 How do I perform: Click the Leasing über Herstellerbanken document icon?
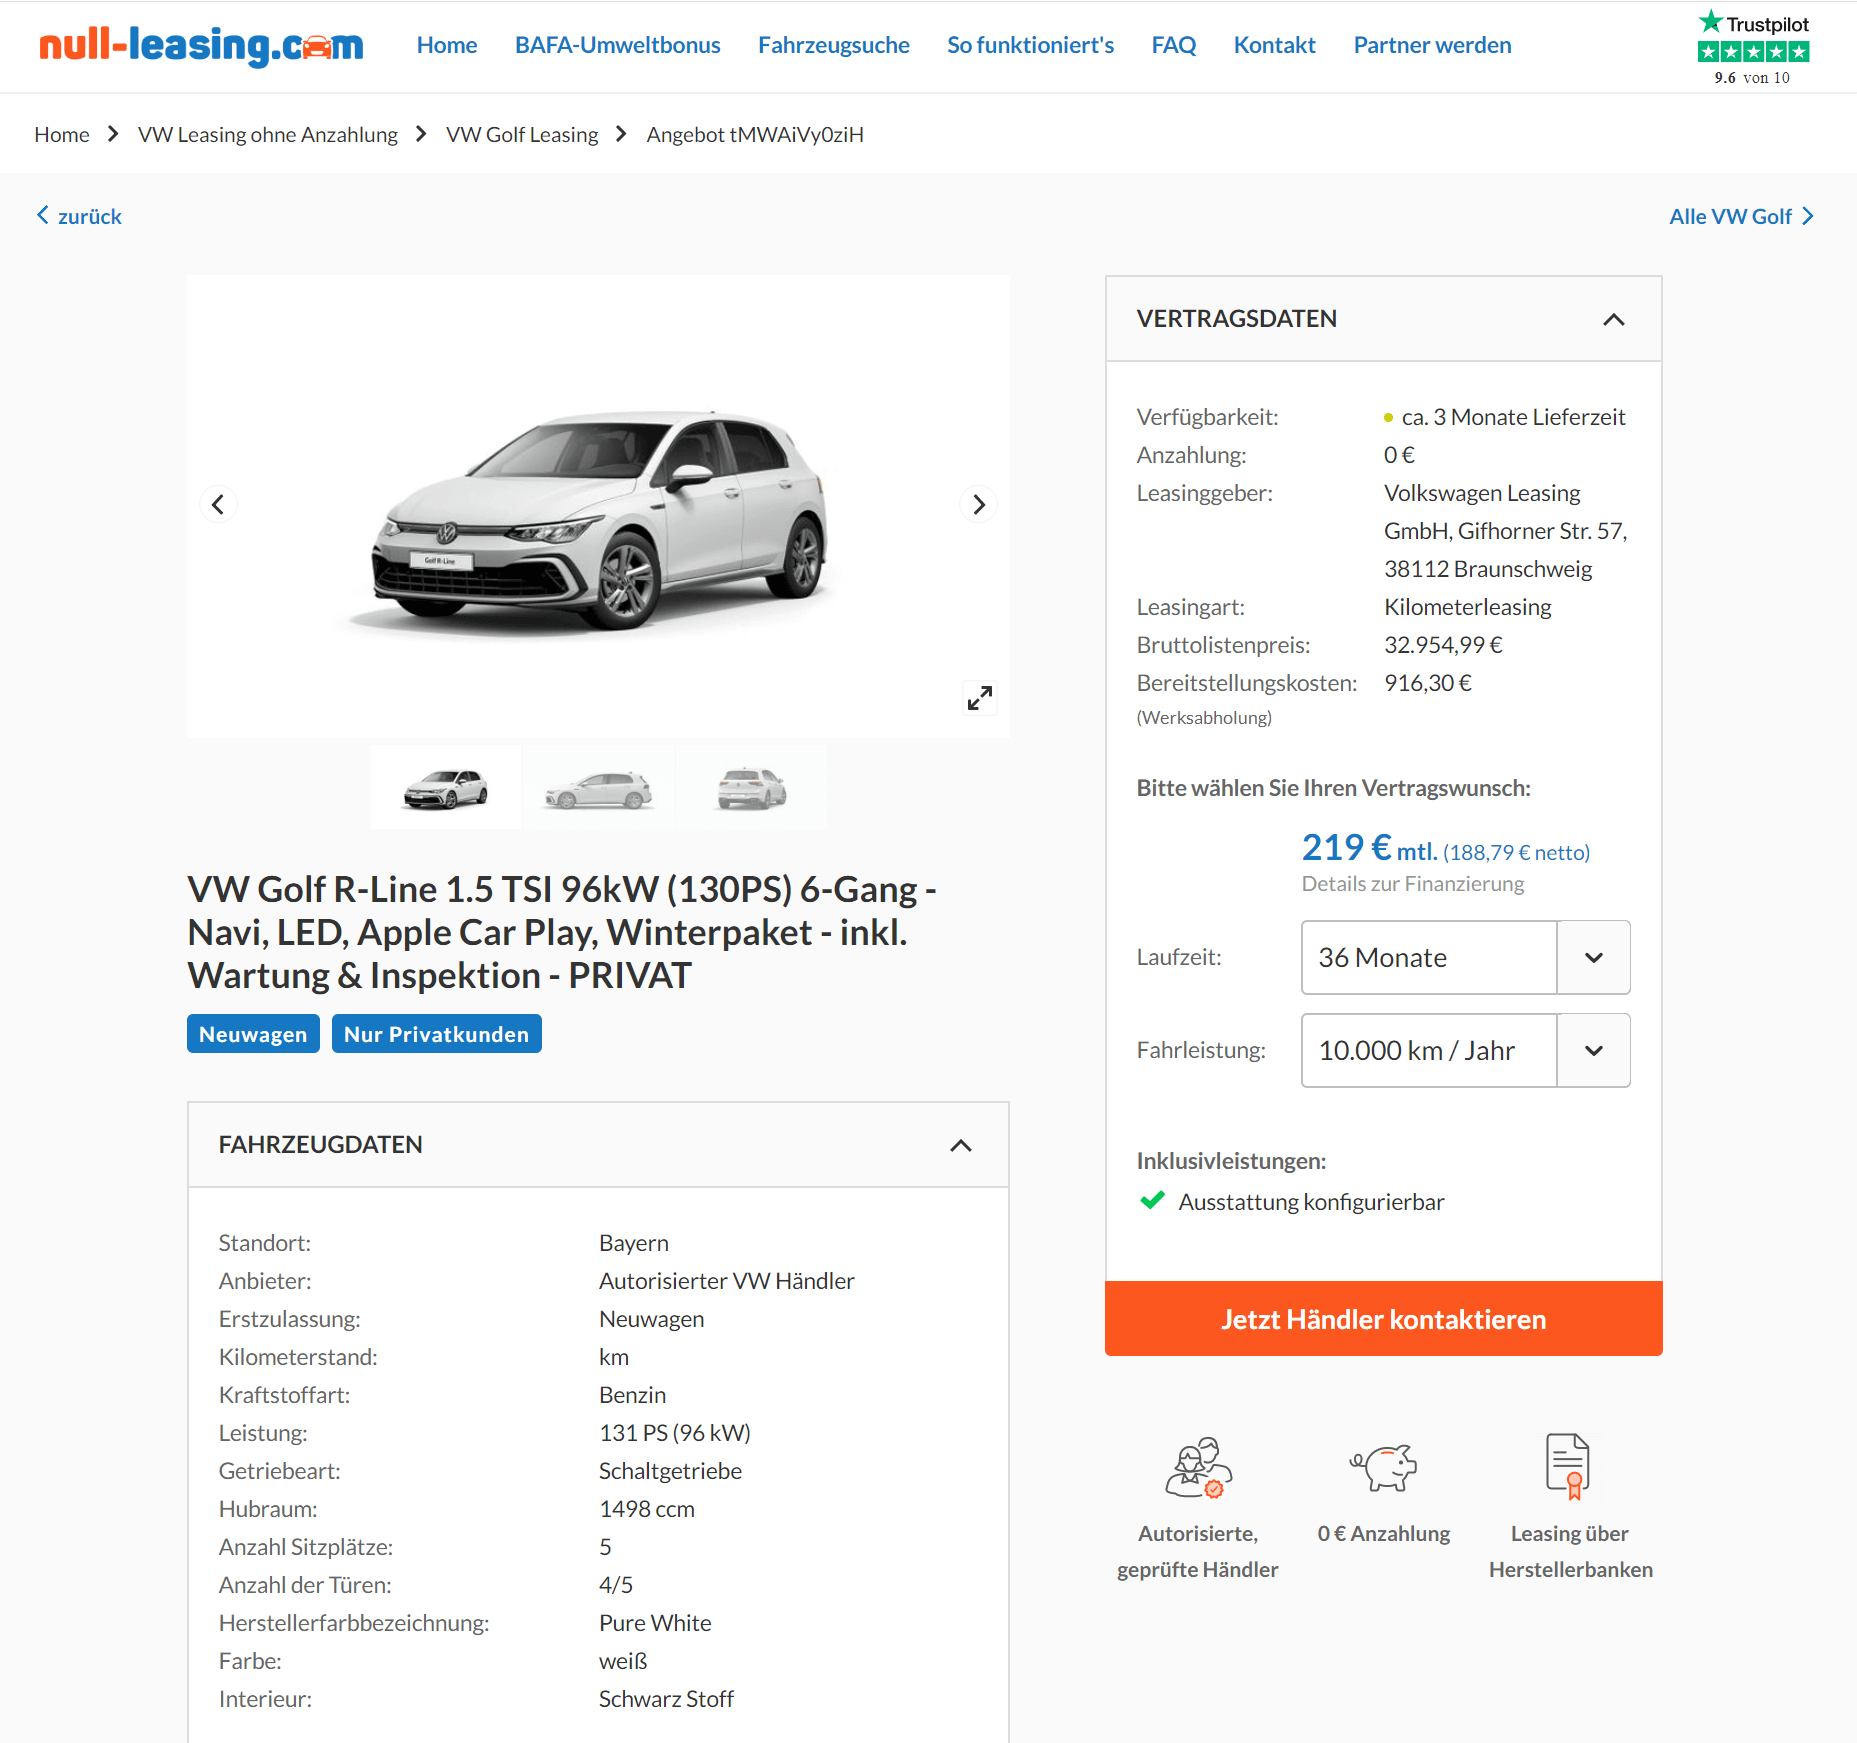1568,1466
